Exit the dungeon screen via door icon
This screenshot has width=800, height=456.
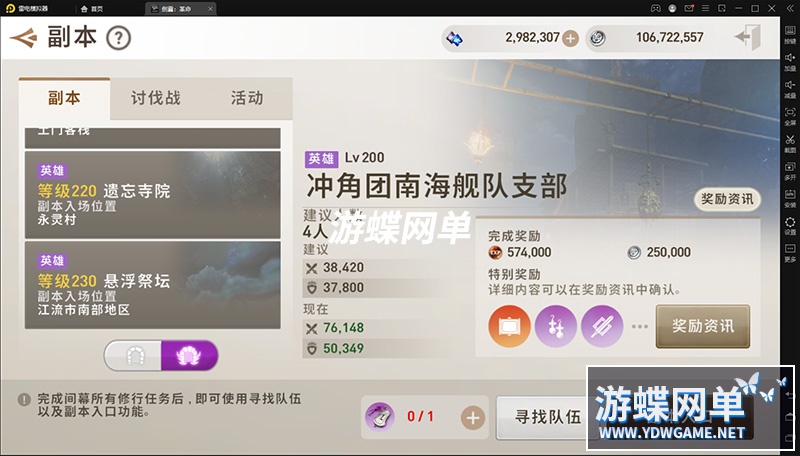748,37
